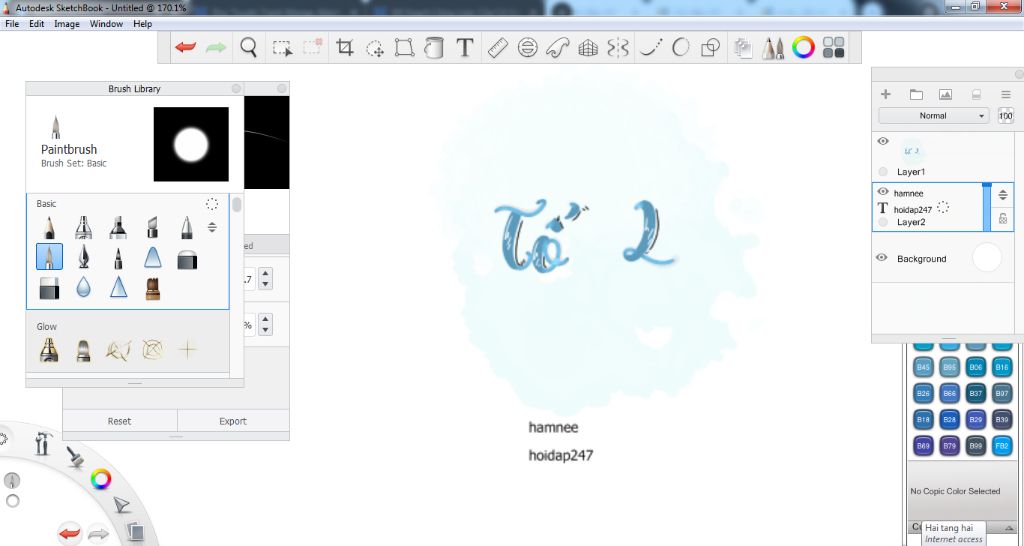The height and width of the screenshot is (546, 1024).
Task: Select the Airbrush in Basic set
Action: (x=84, y=227)
